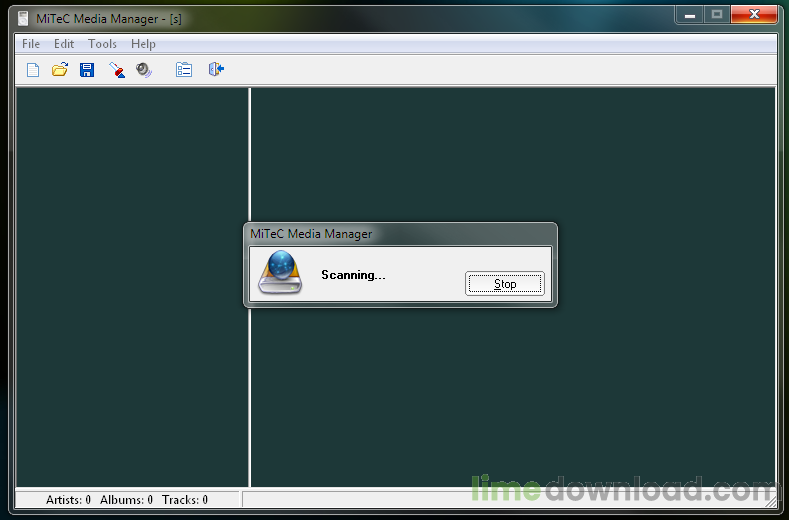Open a library using the folder icon
Screen dimensions: 789x520
click(60, 69)
